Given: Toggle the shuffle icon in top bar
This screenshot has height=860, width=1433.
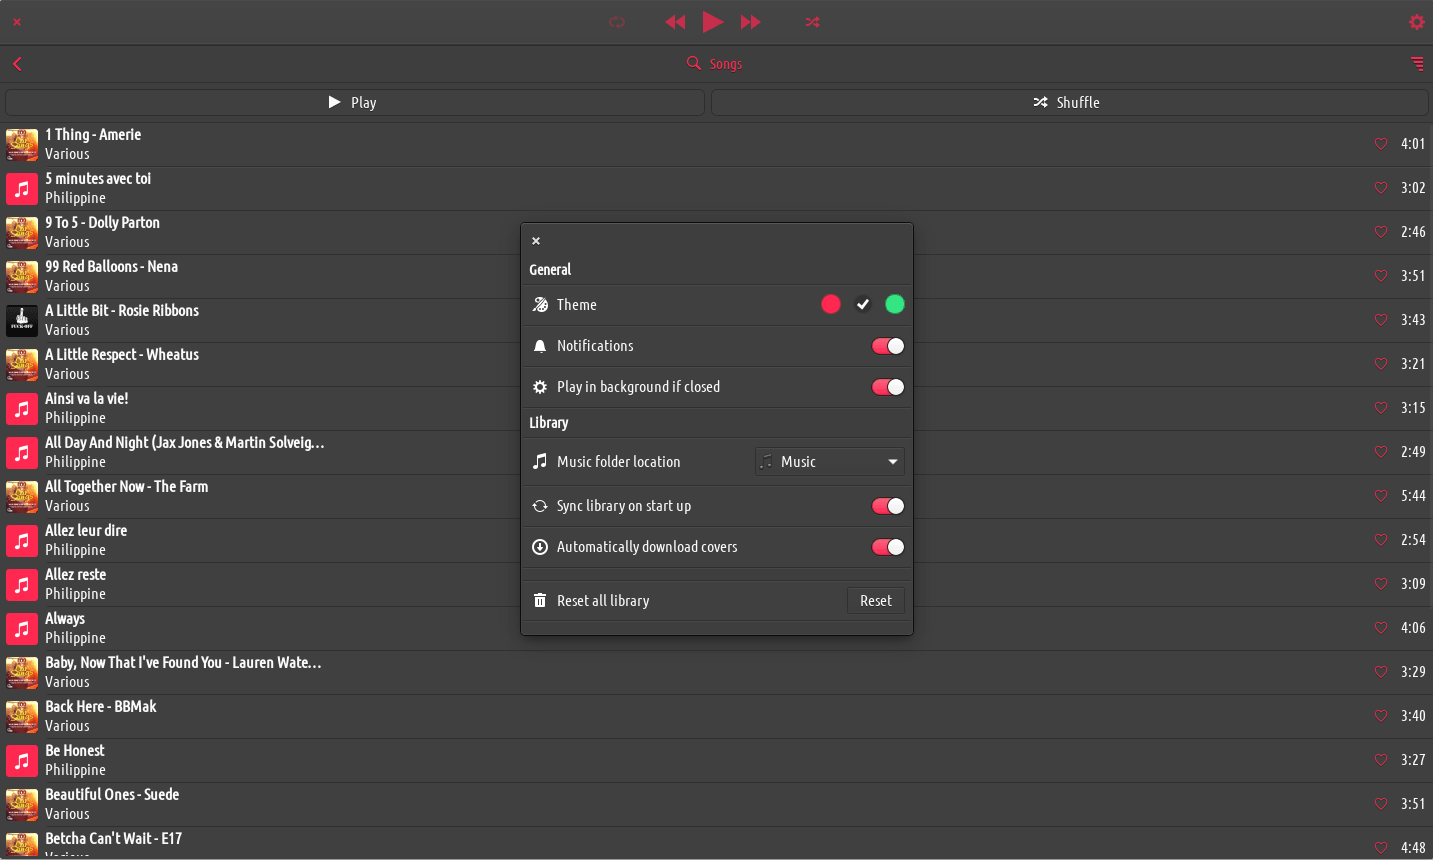Looking at the screenshot, I should coord(812,22).
